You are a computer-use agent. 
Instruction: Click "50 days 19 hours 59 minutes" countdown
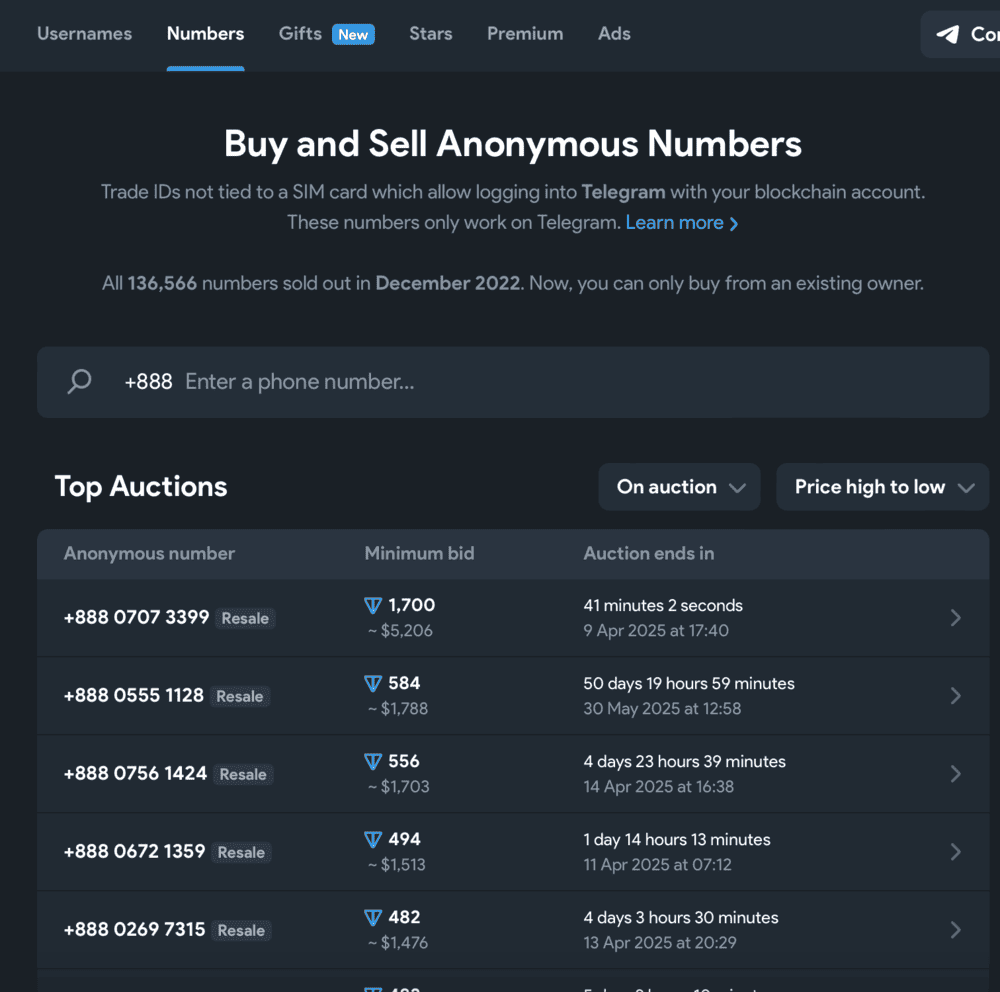point(689,683)
